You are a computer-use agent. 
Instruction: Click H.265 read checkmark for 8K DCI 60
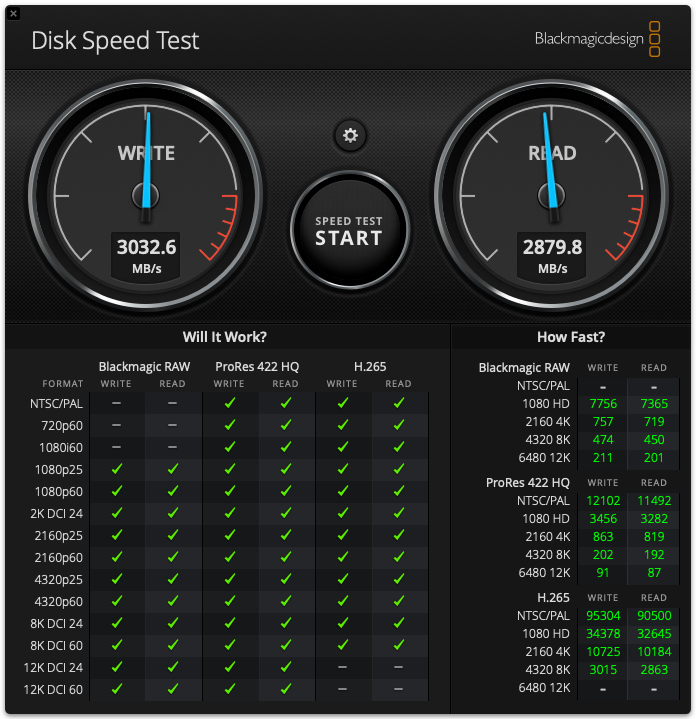tap(399, 645)
